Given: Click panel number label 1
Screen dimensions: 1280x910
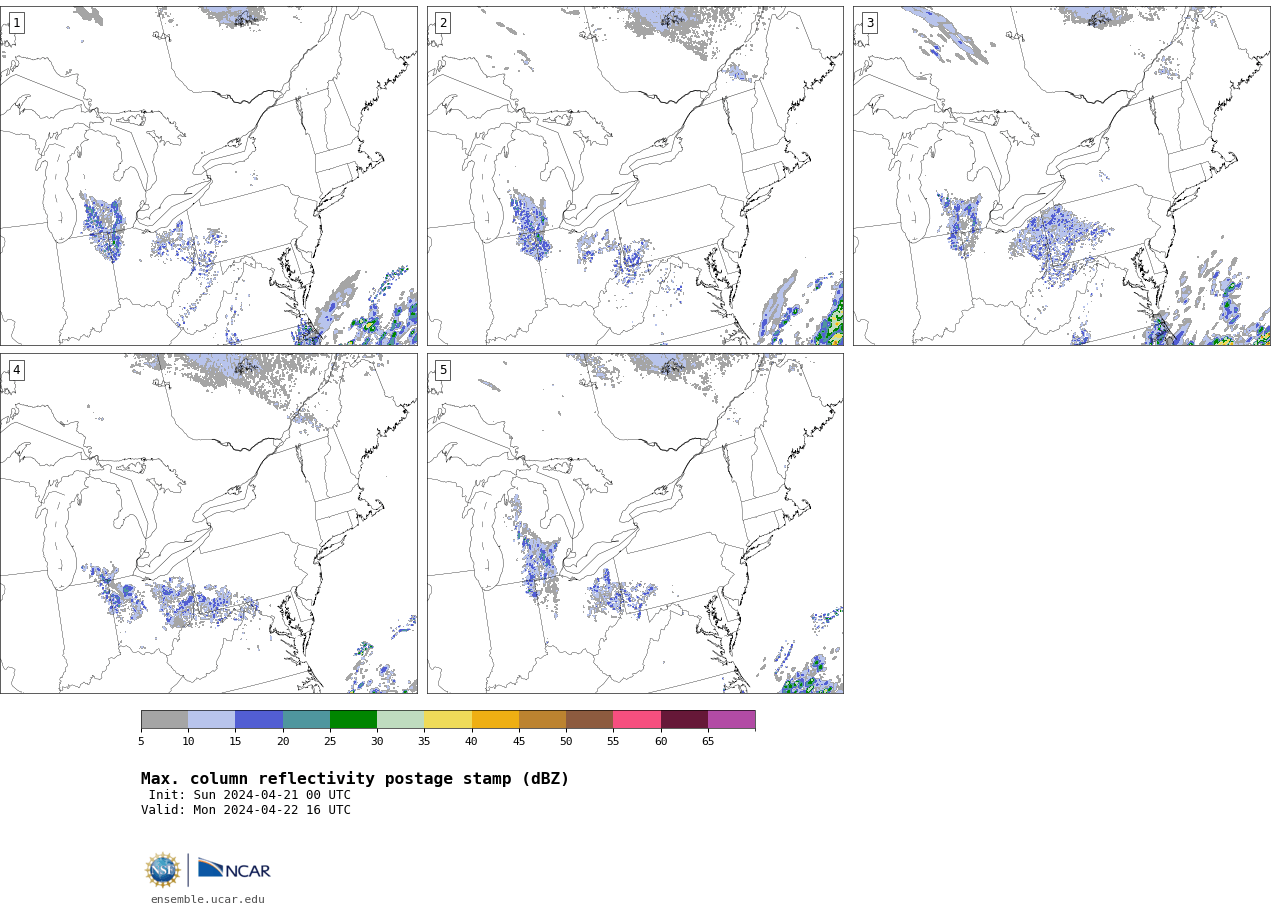Looking at the screenshot, I should (16, 23).
